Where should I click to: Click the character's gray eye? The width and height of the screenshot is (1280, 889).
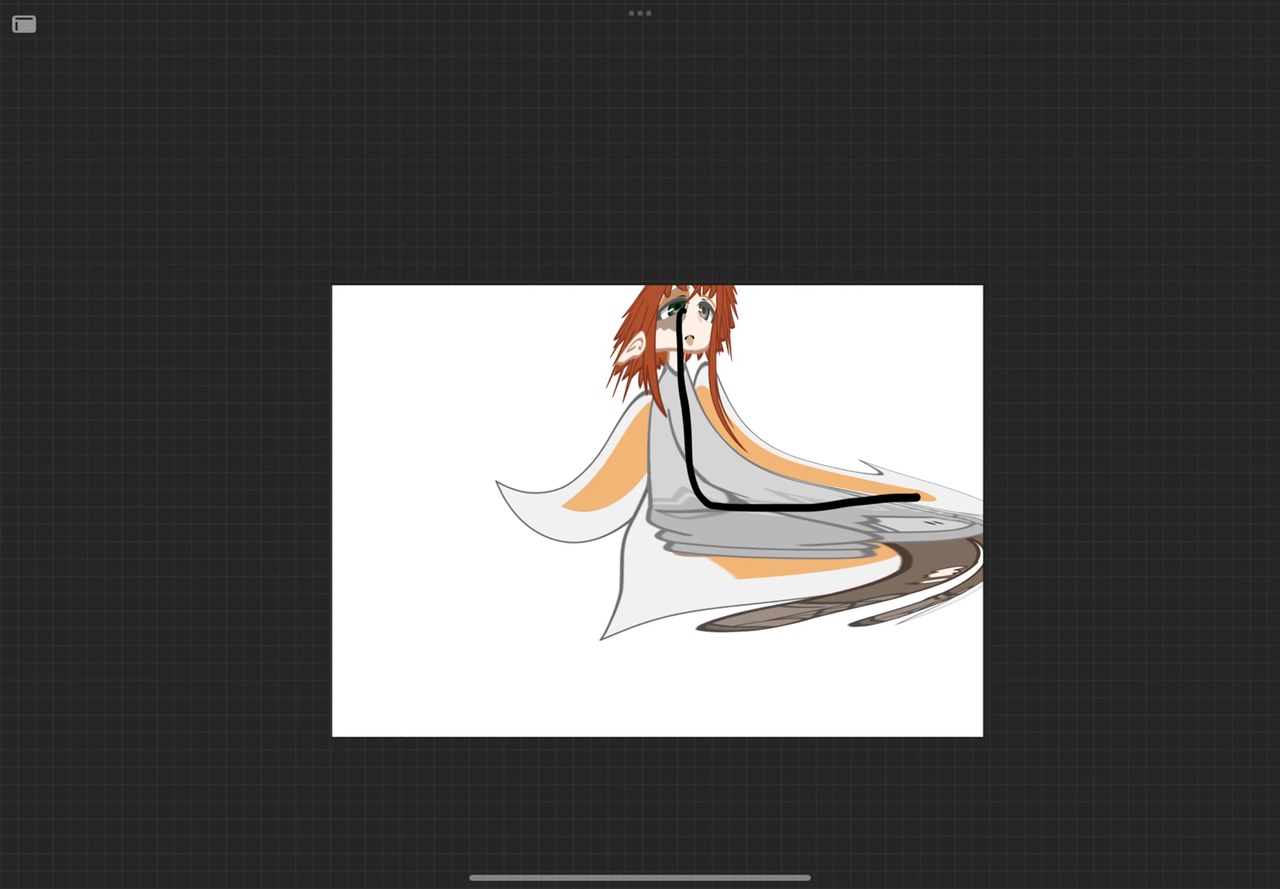[x=705, y=312]
